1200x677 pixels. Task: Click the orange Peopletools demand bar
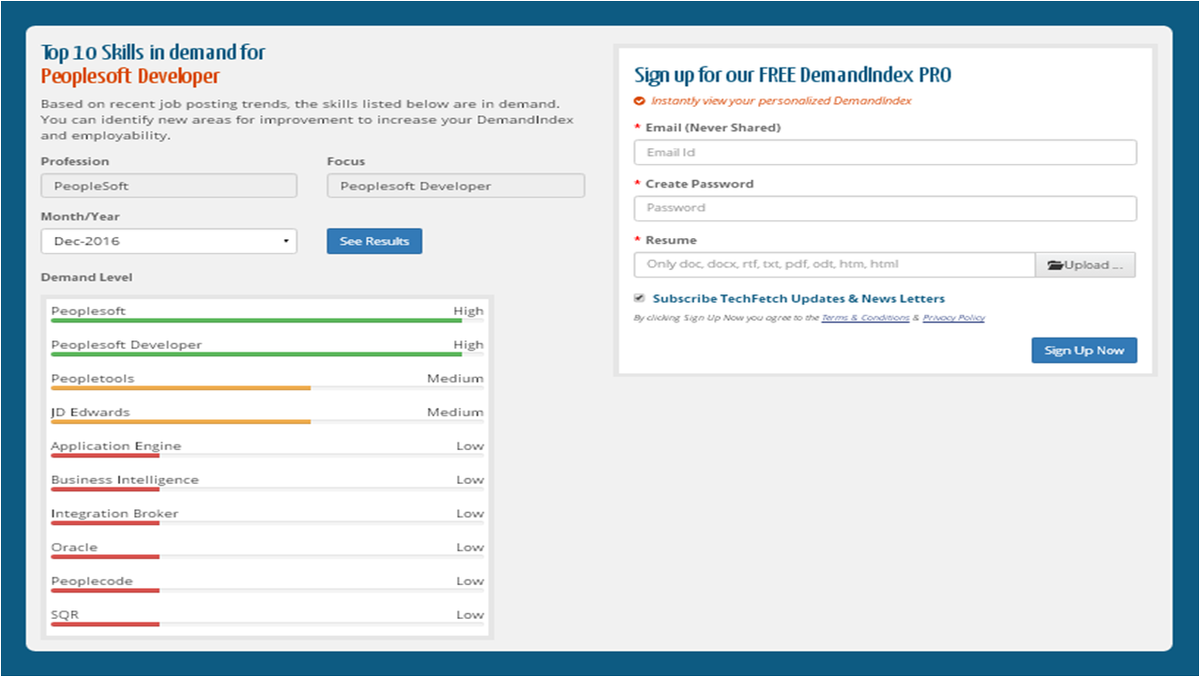pos(181,388)
